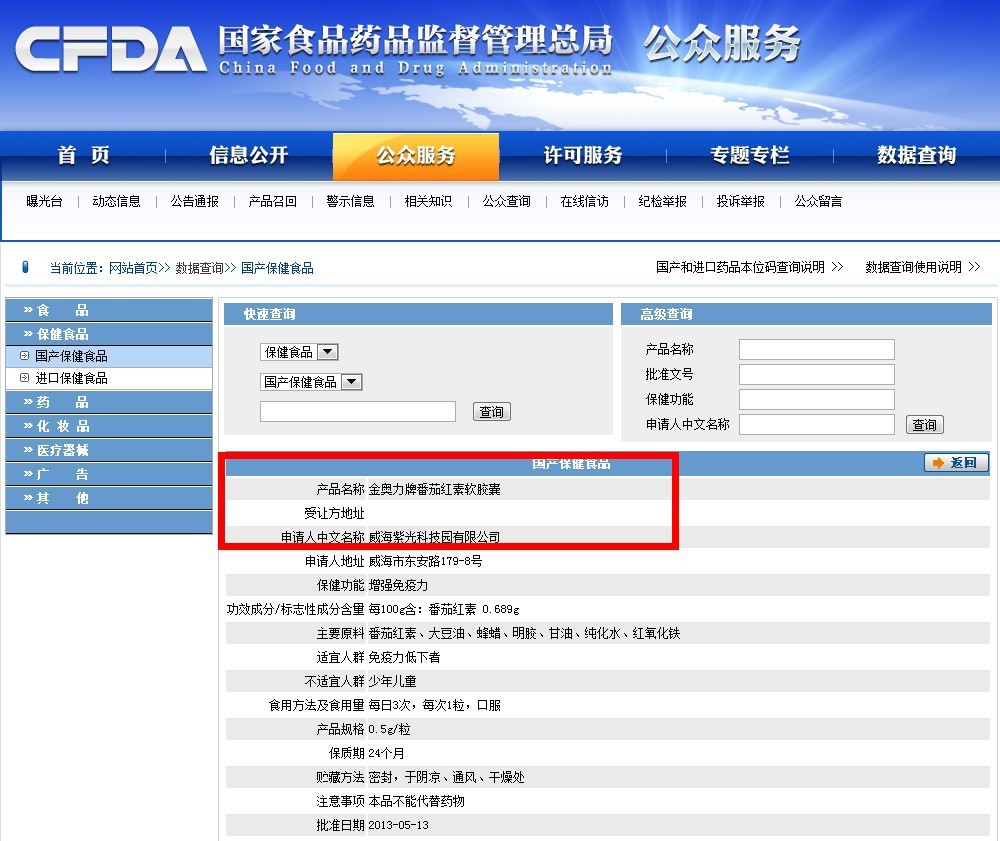Expand the 其他 sidebar section
The image size is (1000, 841).
click(109, 498)
